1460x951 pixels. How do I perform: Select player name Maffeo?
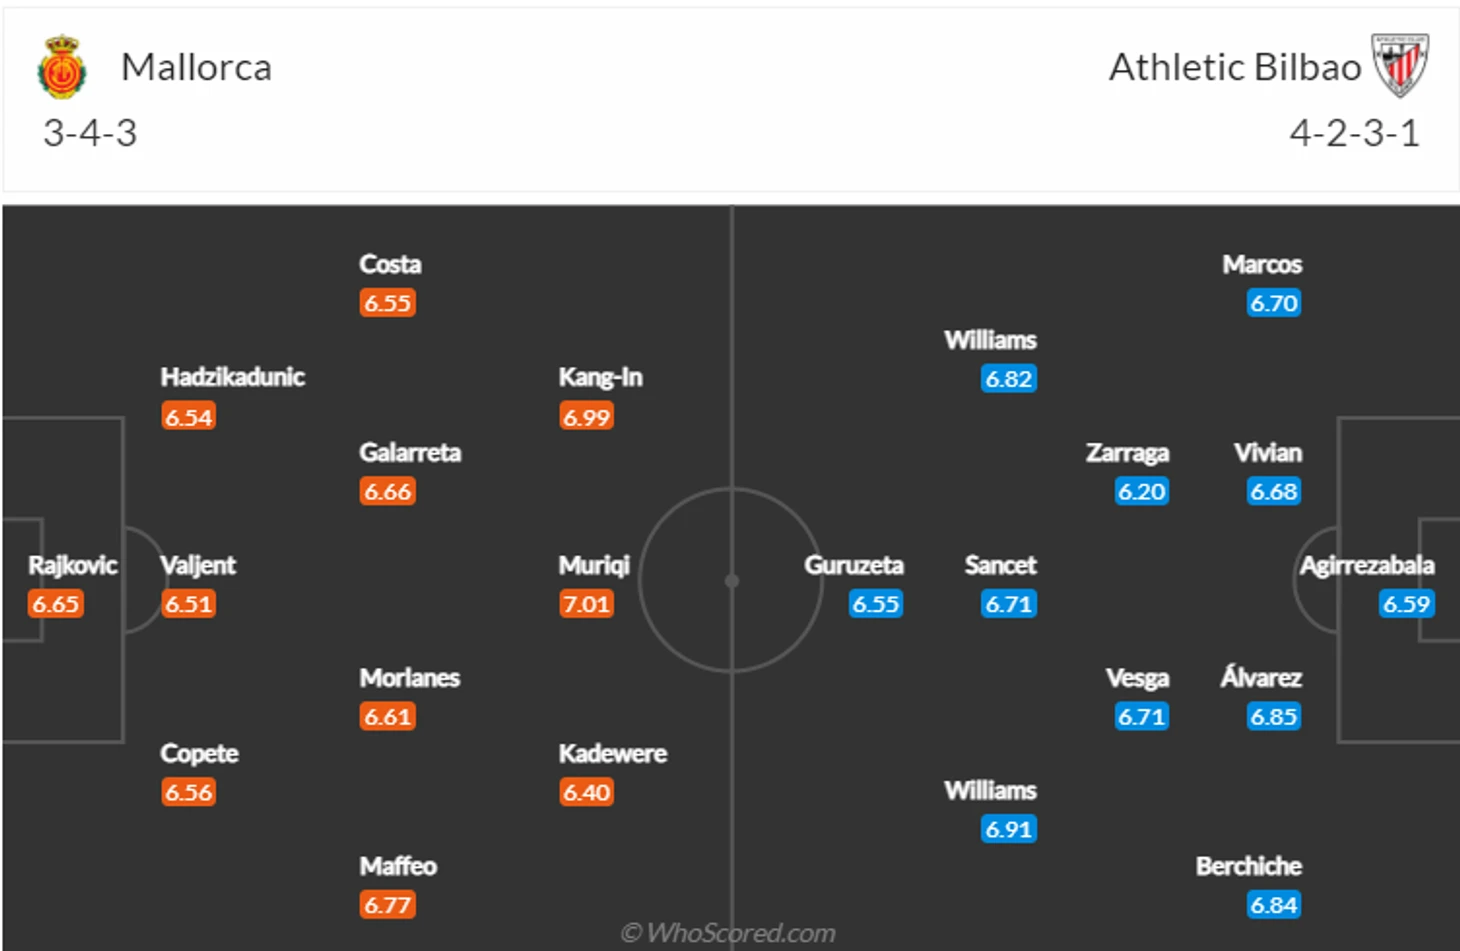click(x=398, y=866)
